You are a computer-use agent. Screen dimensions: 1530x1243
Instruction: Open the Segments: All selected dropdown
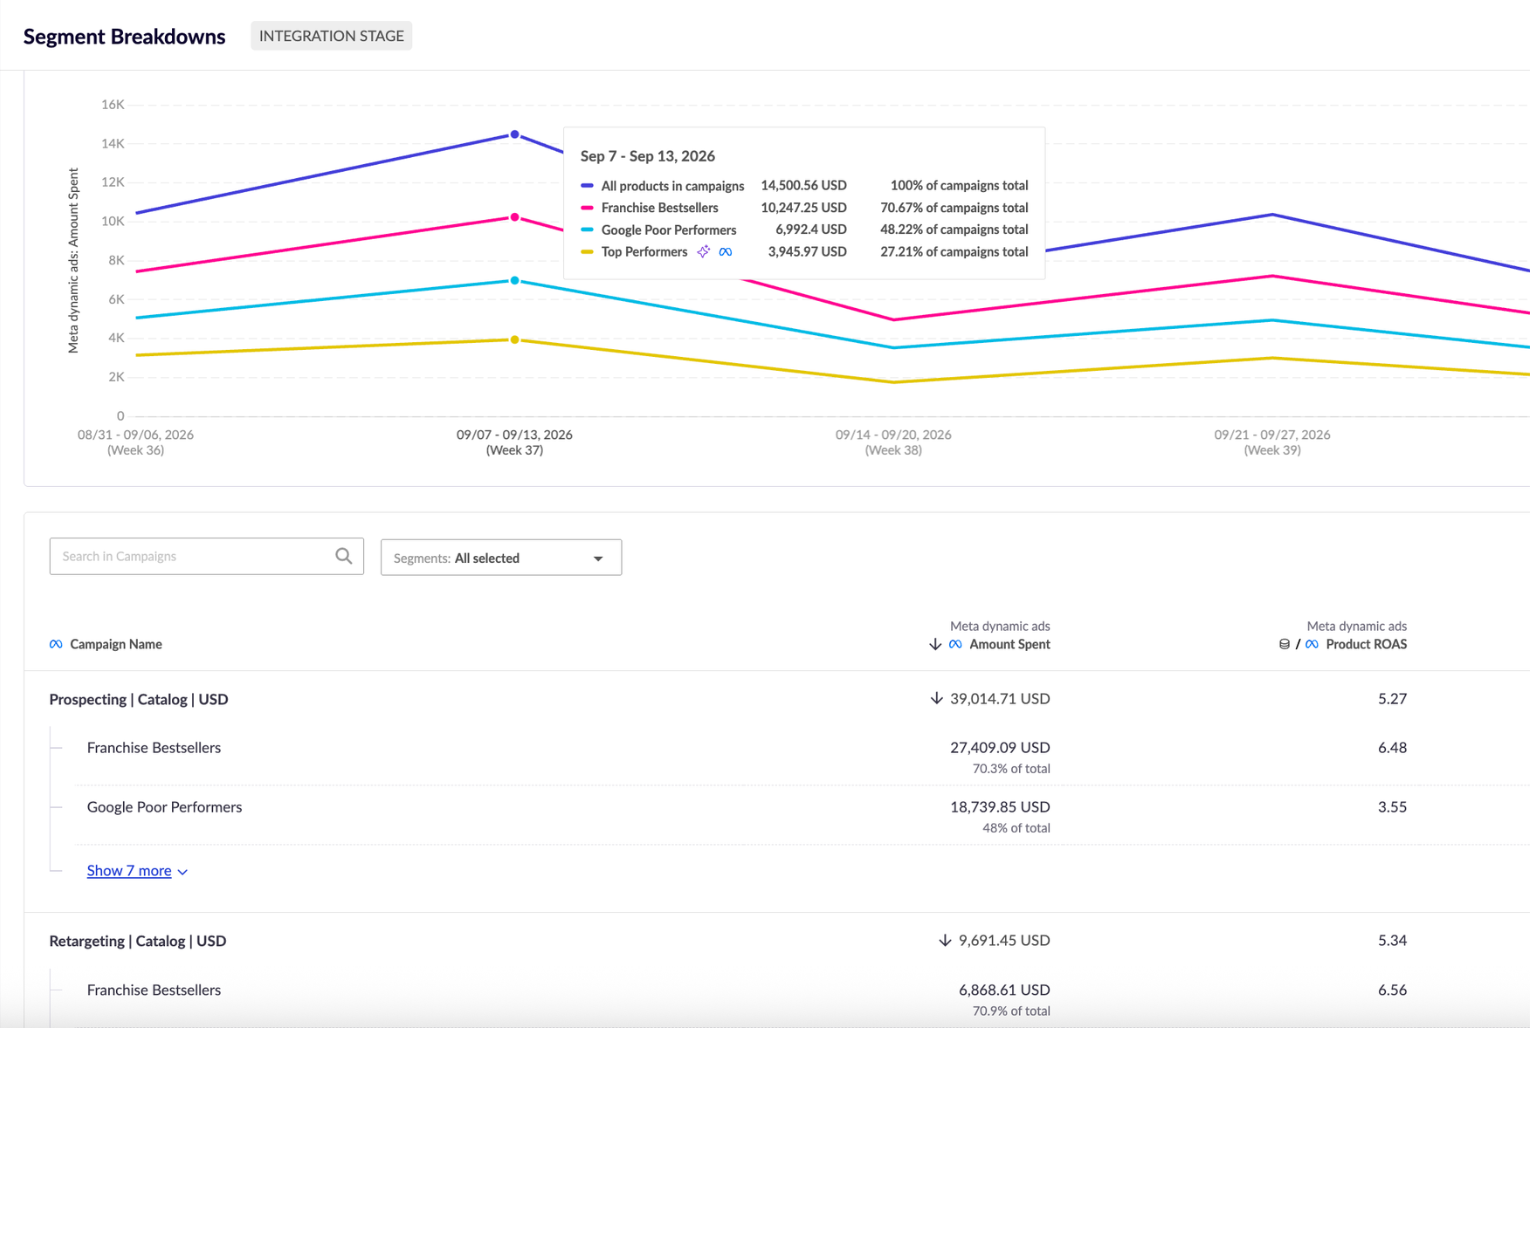tap(501, 557)
